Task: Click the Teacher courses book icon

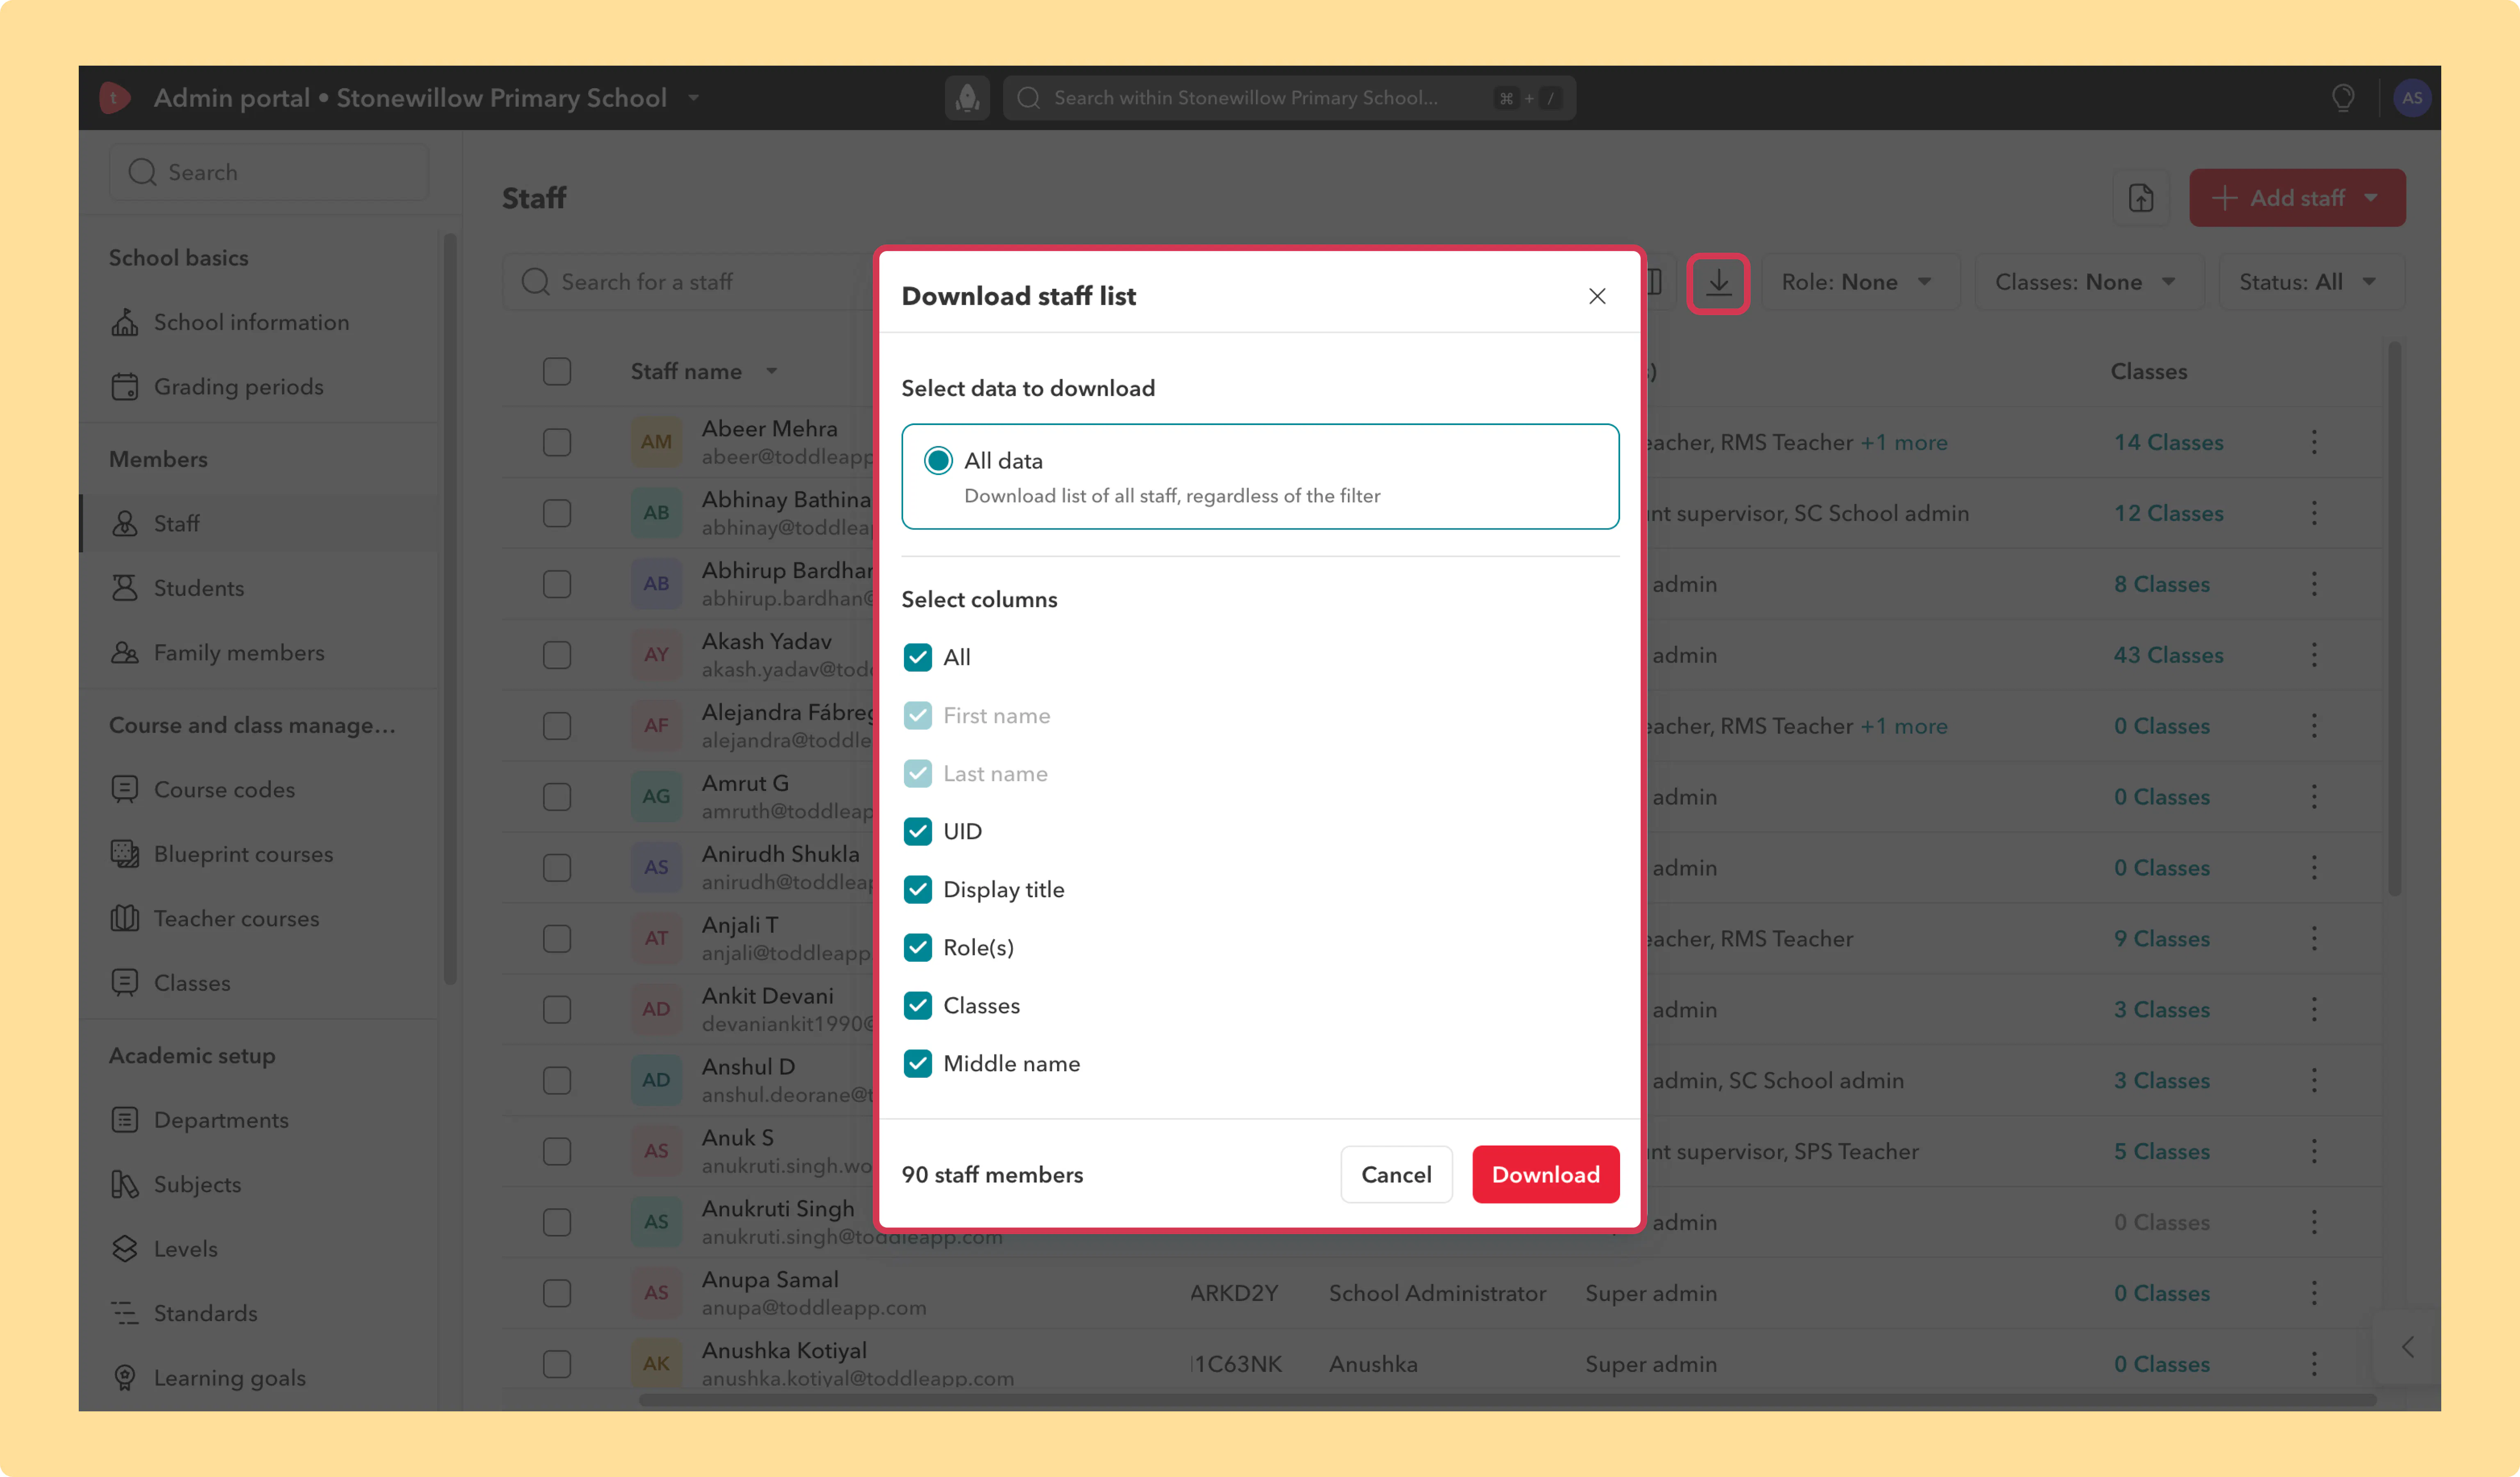Action: [125, 918]
